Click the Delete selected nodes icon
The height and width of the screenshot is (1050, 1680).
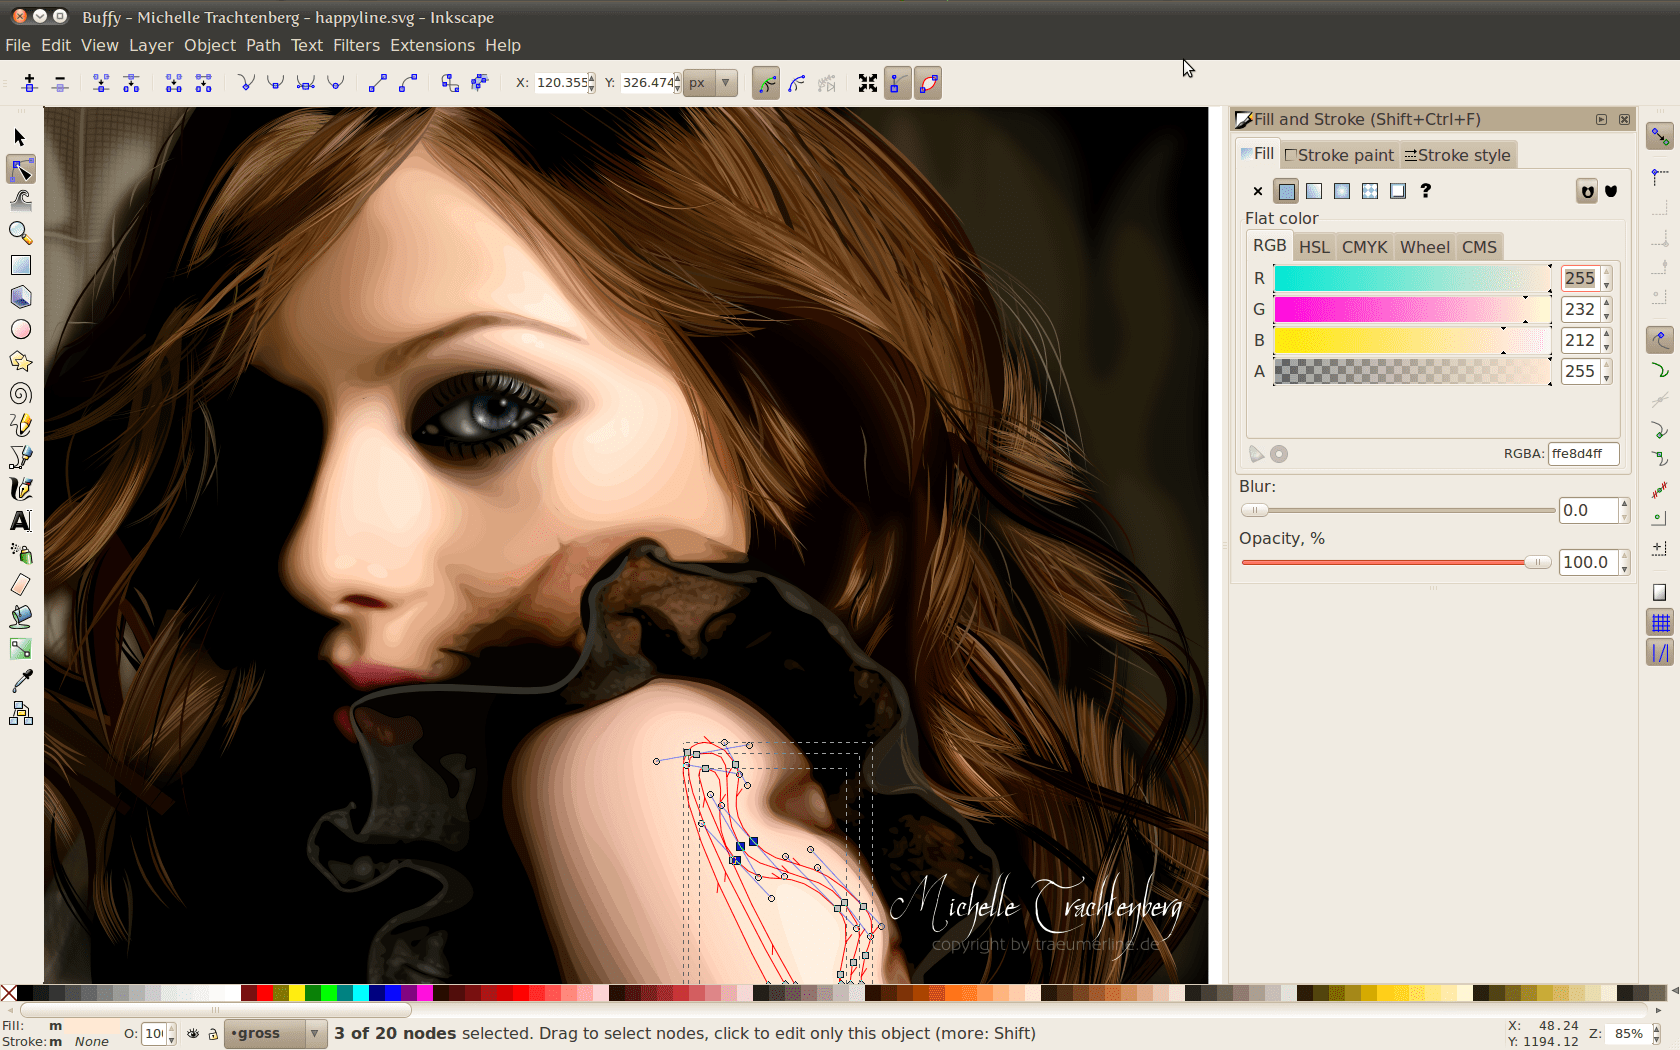60,83
